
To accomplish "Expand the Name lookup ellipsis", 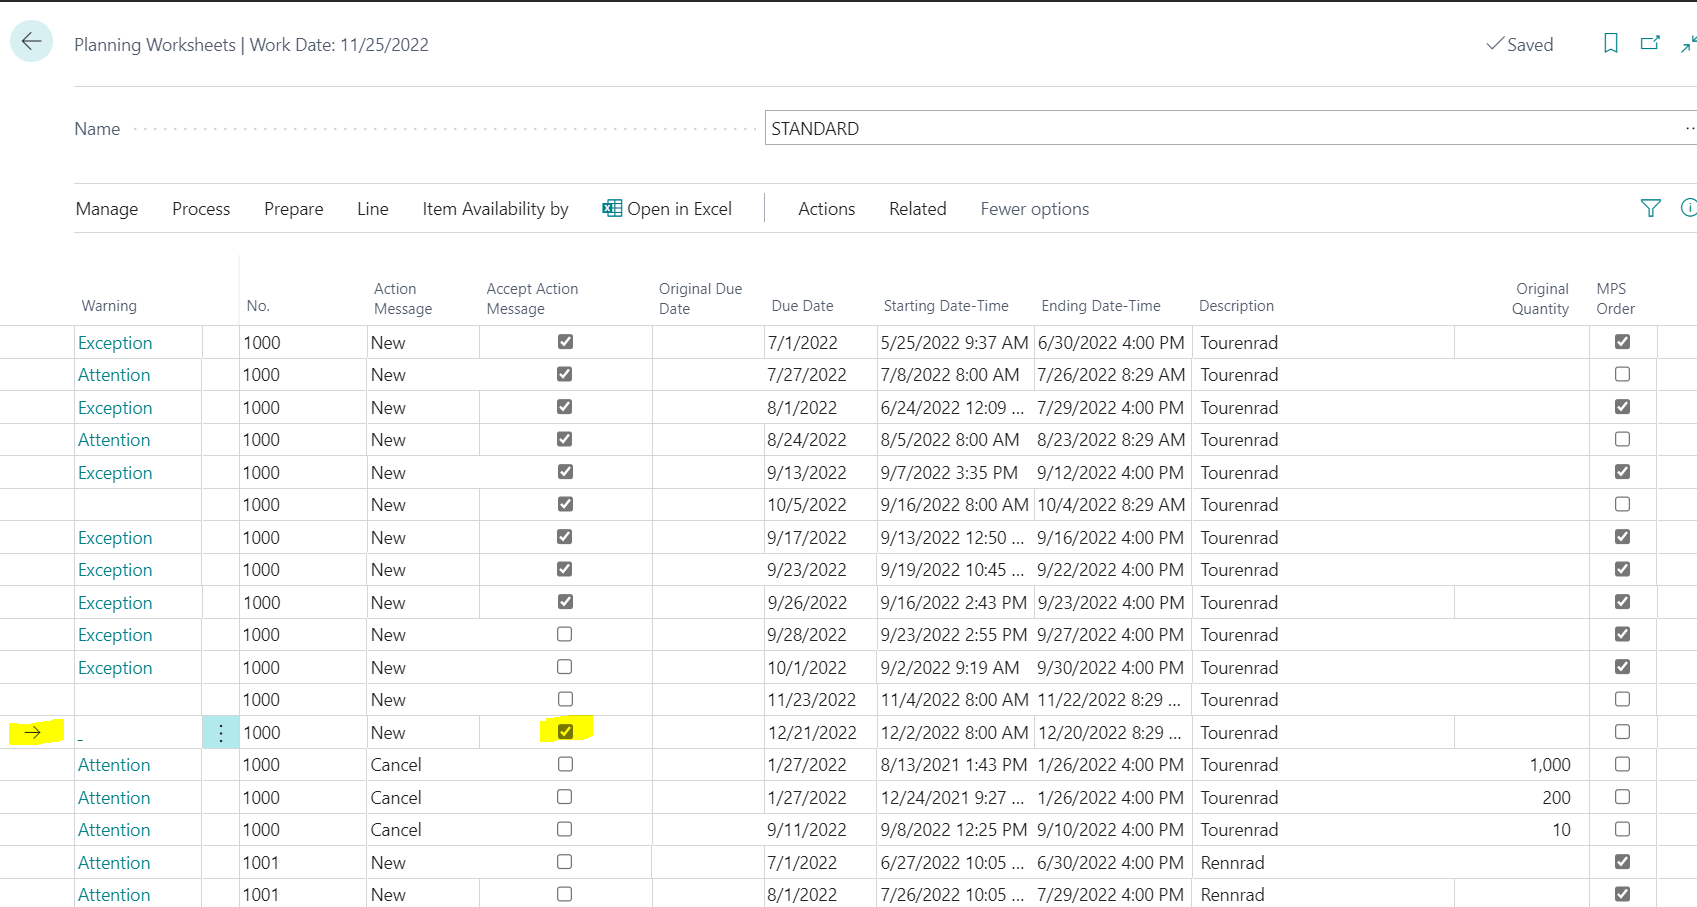I will click(x=1689, y=128).
